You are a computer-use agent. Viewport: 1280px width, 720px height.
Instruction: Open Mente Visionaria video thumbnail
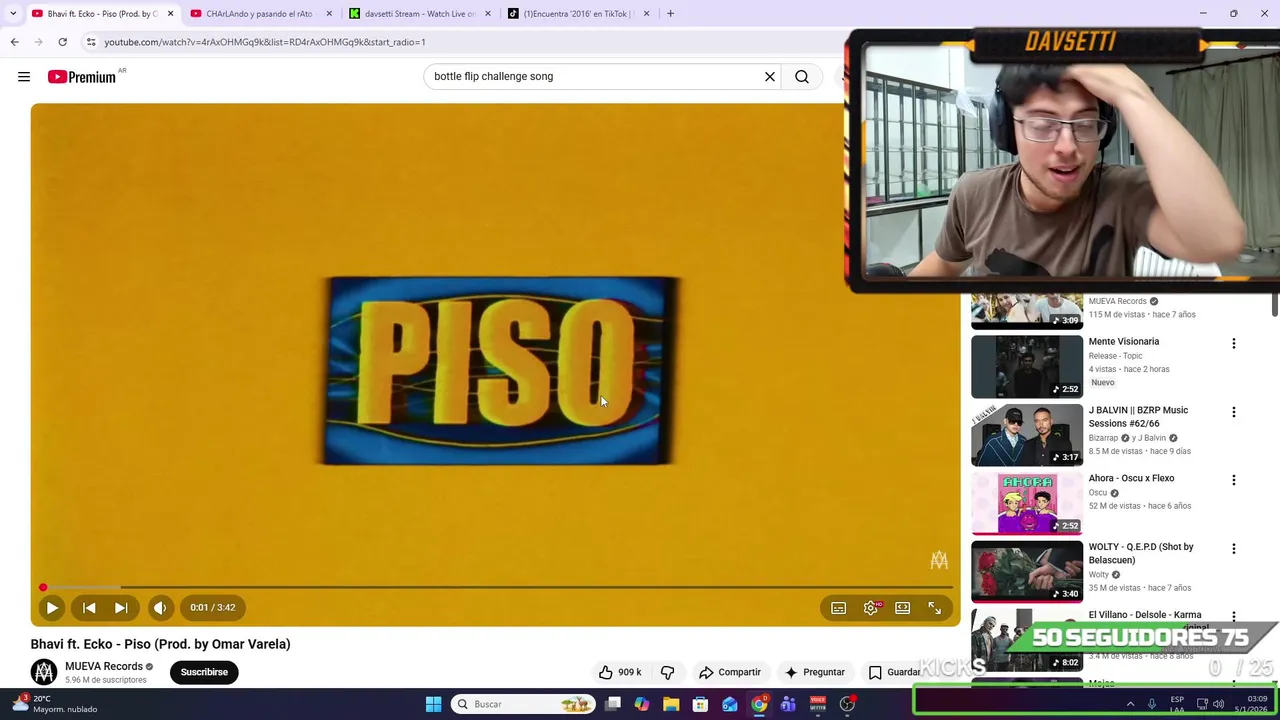pos(1027,366)
